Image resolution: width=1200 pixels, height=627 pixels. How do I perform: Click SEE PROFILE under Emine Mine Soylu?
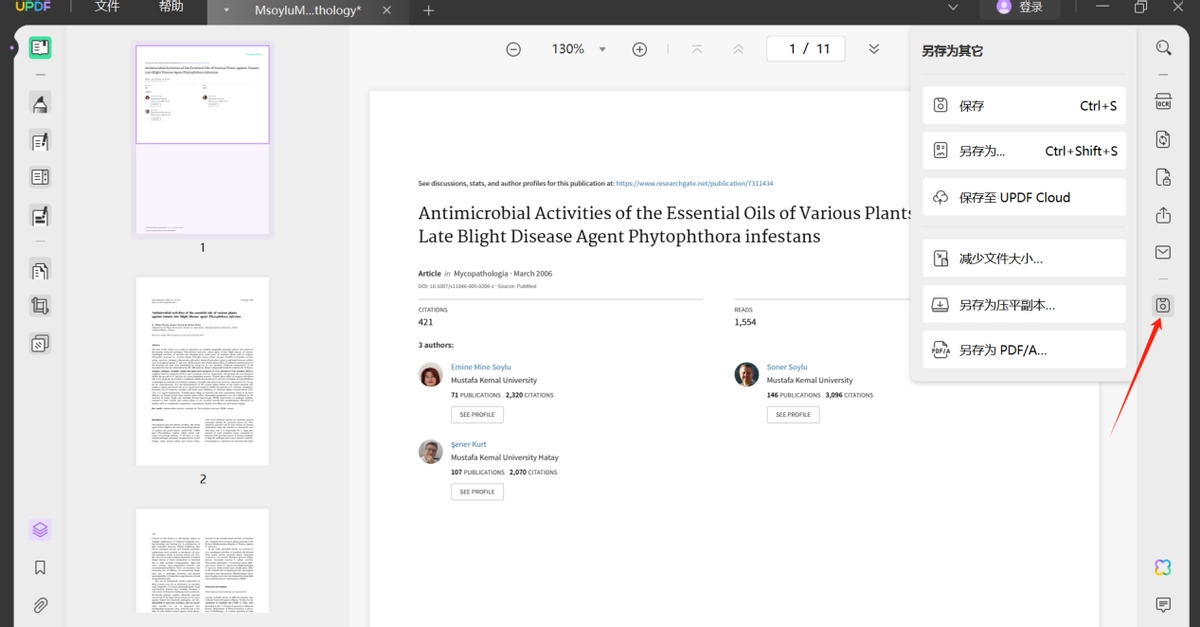(x=477, y=414)
